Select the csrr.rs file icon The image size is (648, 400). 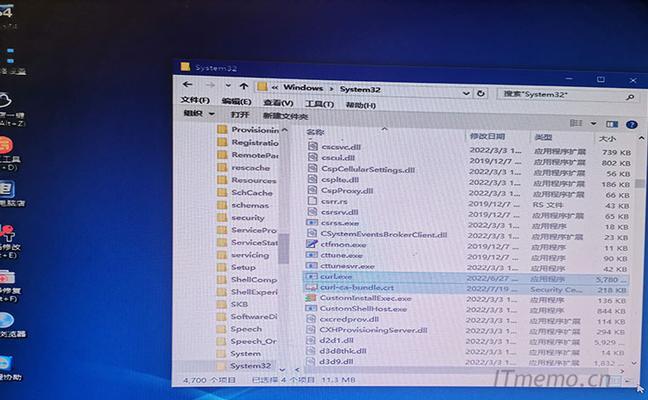tap(313, 201)
